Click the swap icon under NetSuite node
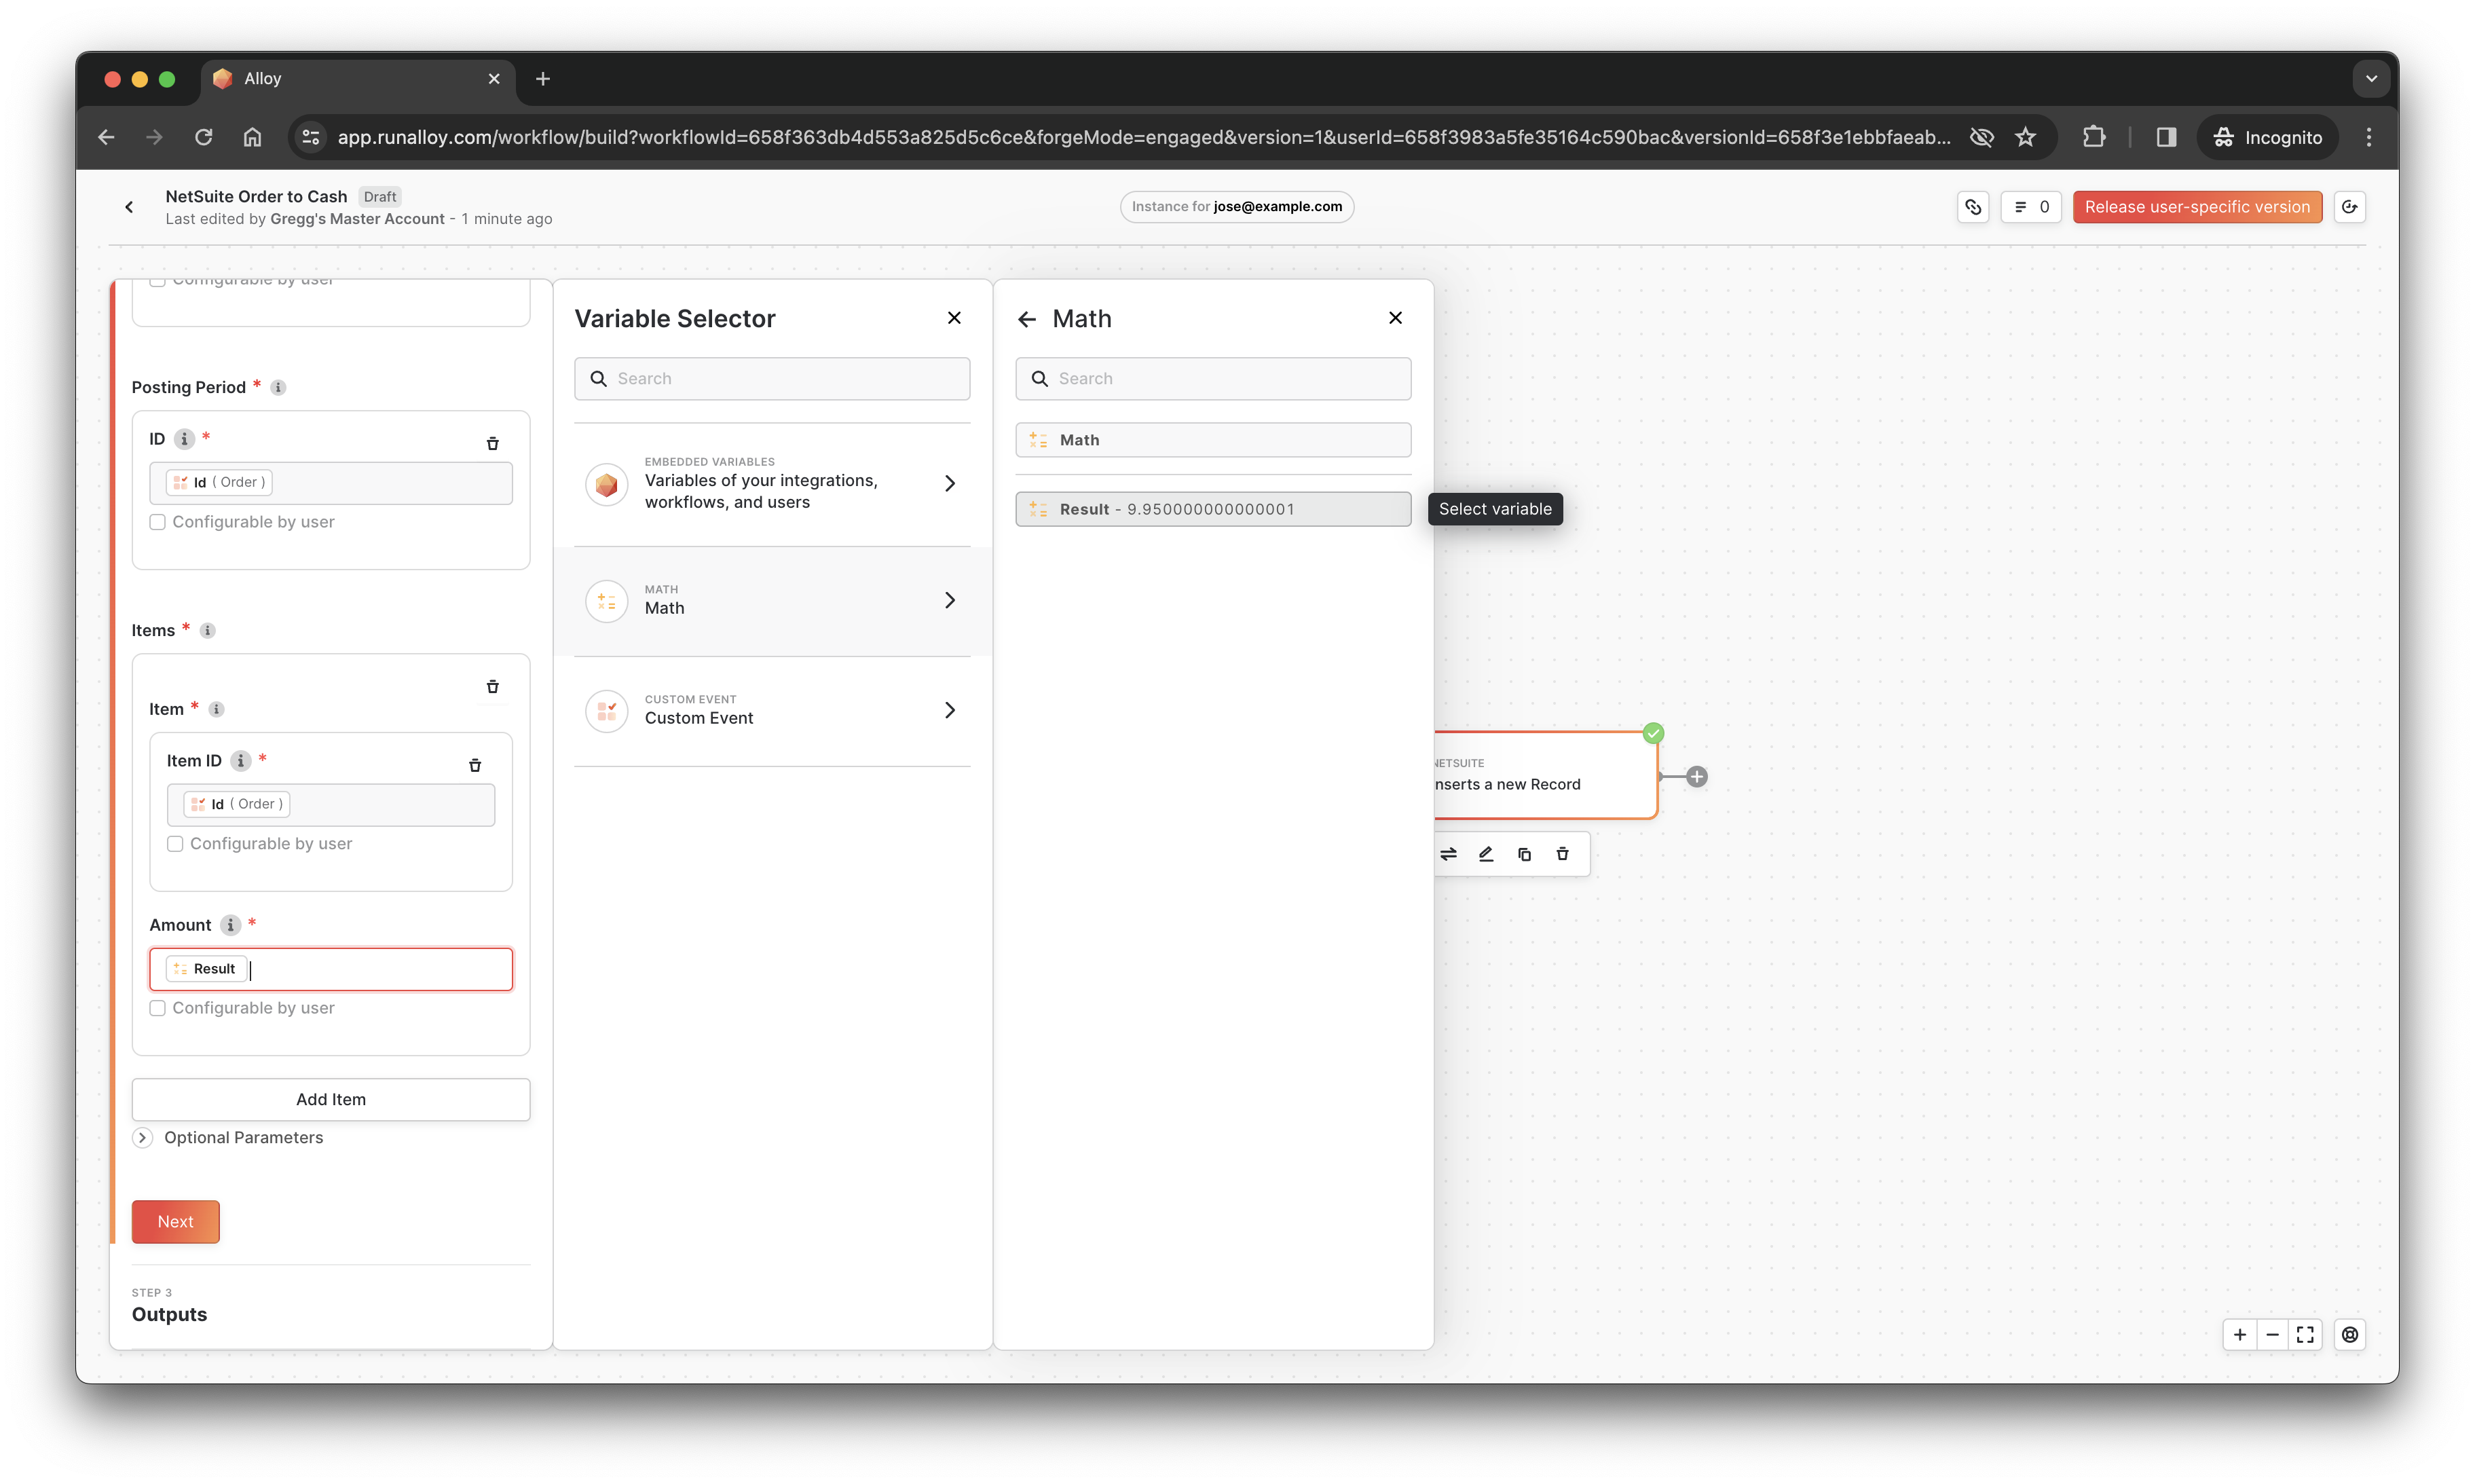 pos(1448,854)
